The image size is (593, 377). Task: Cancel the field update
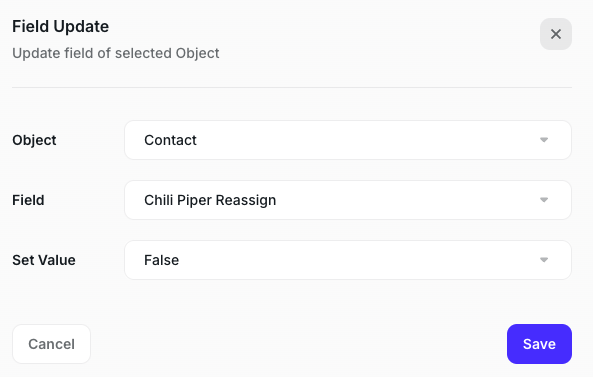pos(51,344)
